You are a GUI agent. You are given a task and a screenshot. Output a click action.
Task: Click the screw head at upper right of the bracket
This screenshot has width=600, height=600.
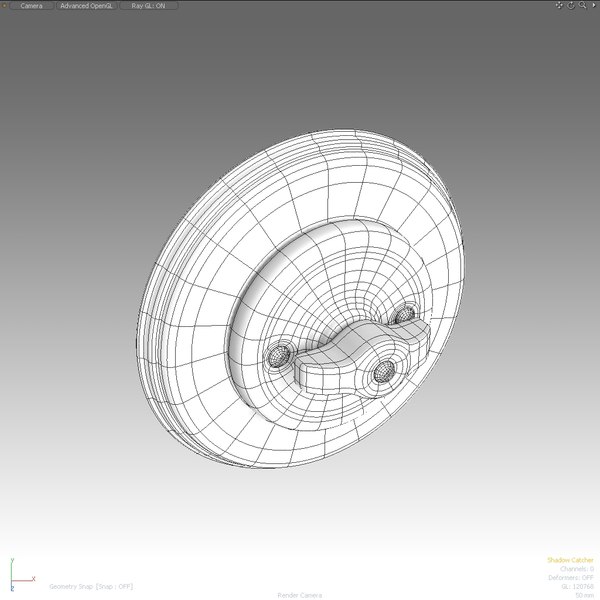[x=404, y=316]
